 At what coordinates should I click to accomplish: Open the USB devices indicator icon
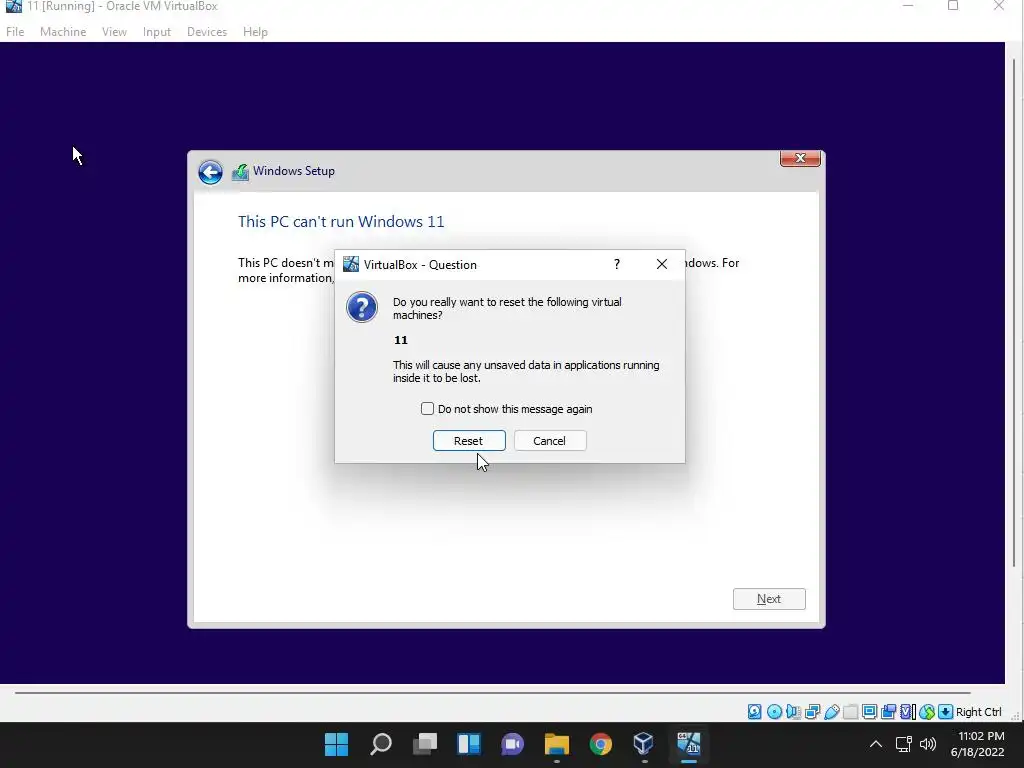(x=831, y=712)
